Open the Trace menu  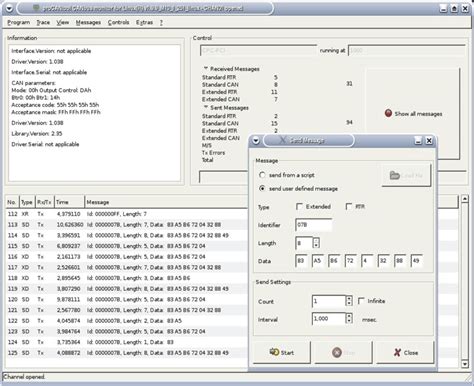(43, 22)
